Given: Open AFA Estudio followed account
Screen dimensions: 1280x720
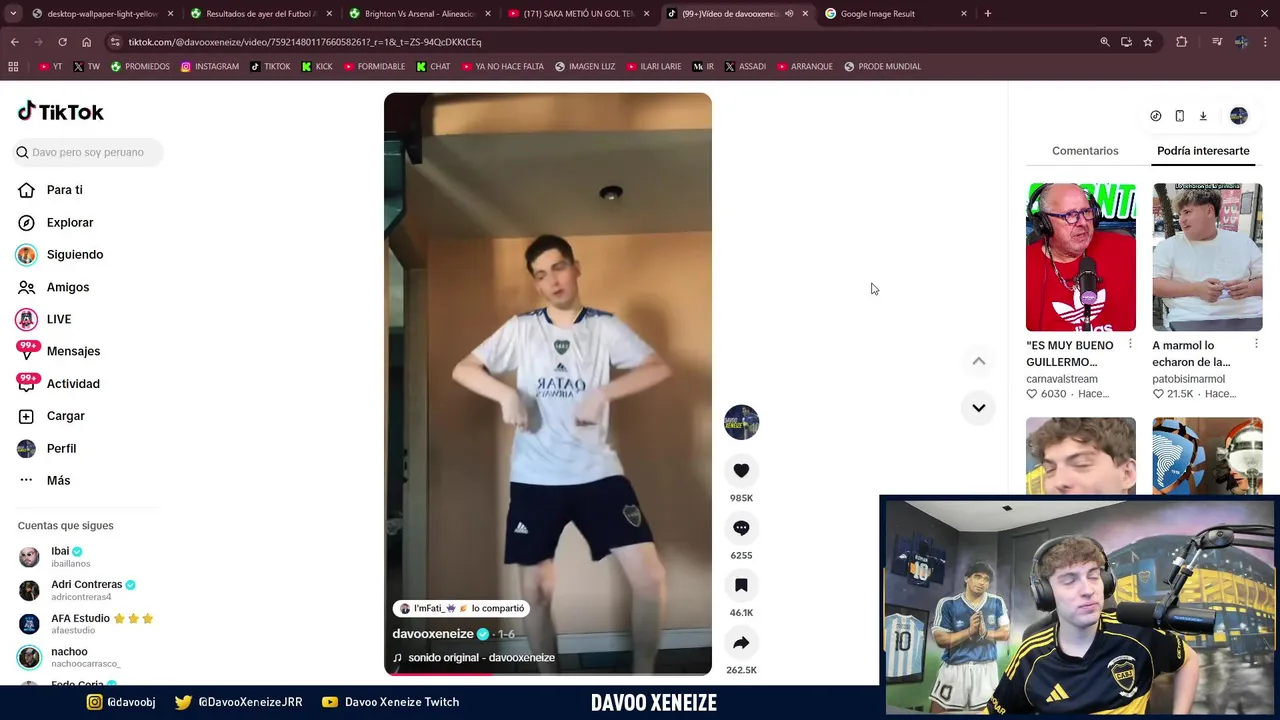Looking at the screenshot, I should pyautogui.click(x=85, y=624).
